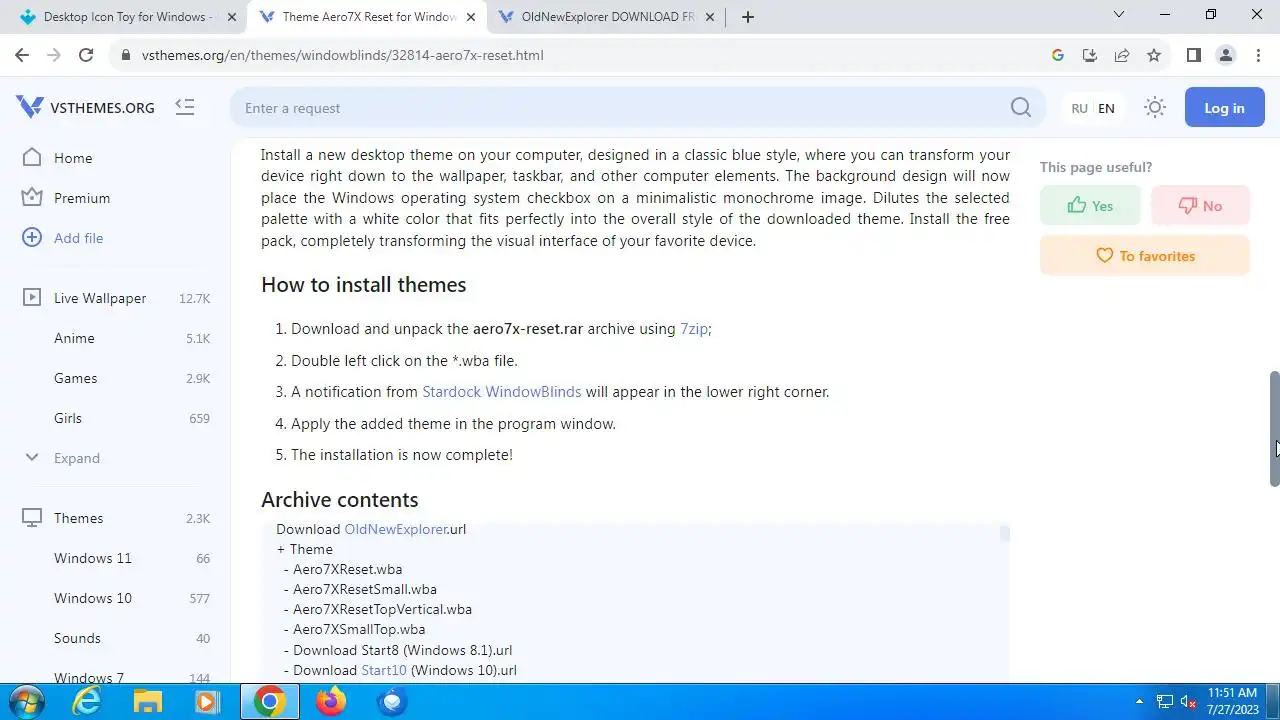Open the Games subcategory
1280x720 pixels.
(75, 378)
